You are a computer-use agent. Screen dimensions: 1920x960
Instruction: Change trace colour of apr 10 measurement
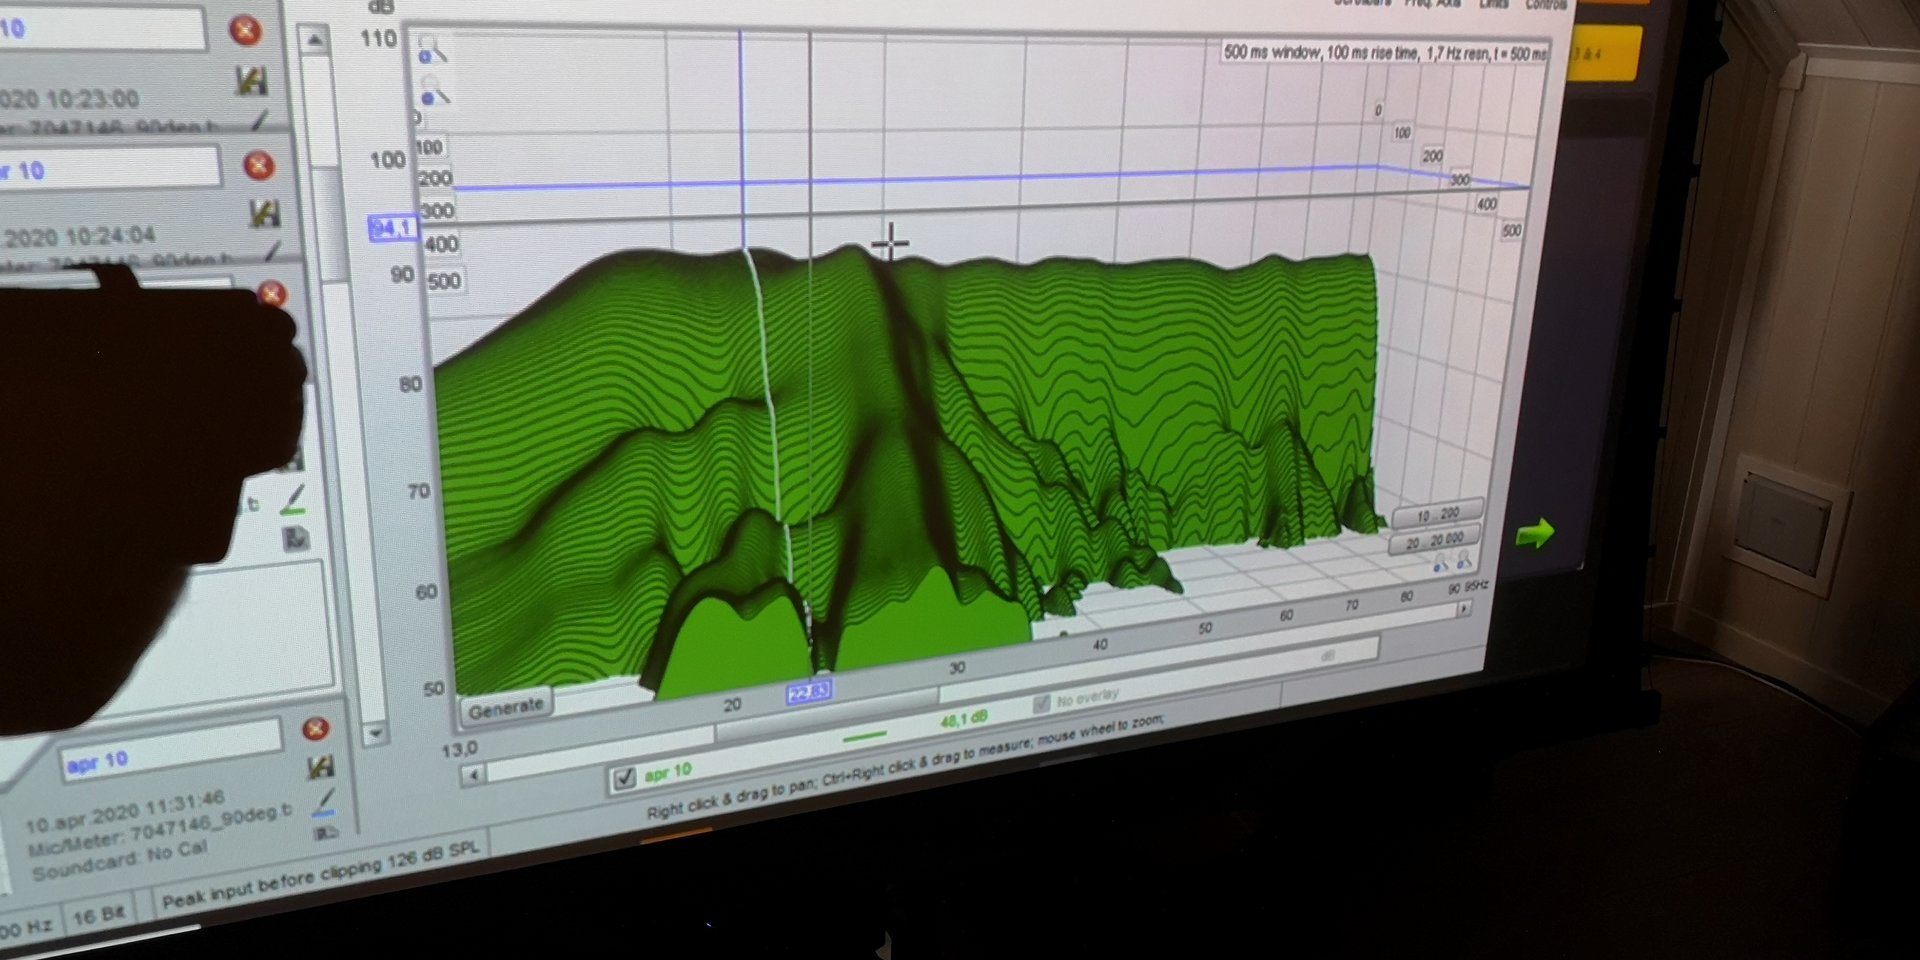324,802
